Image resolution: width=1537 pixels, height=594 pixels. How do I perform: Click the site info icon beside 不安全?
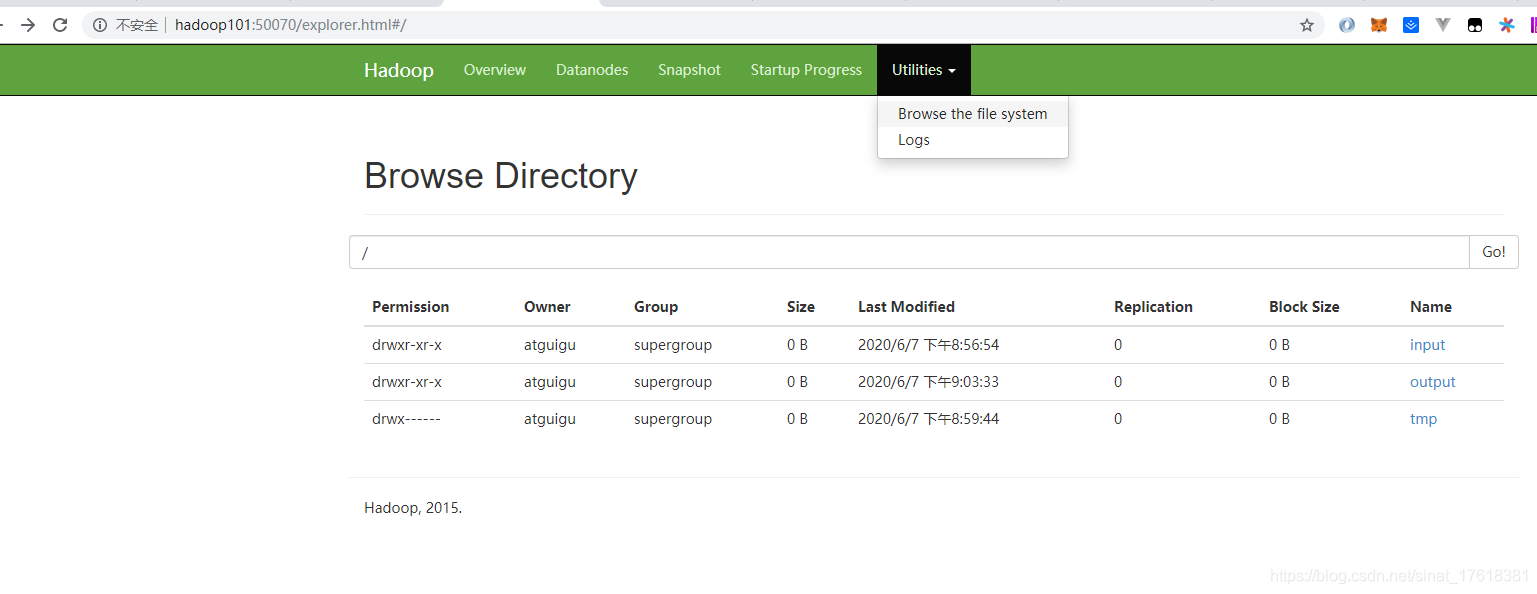coord(100,25)
